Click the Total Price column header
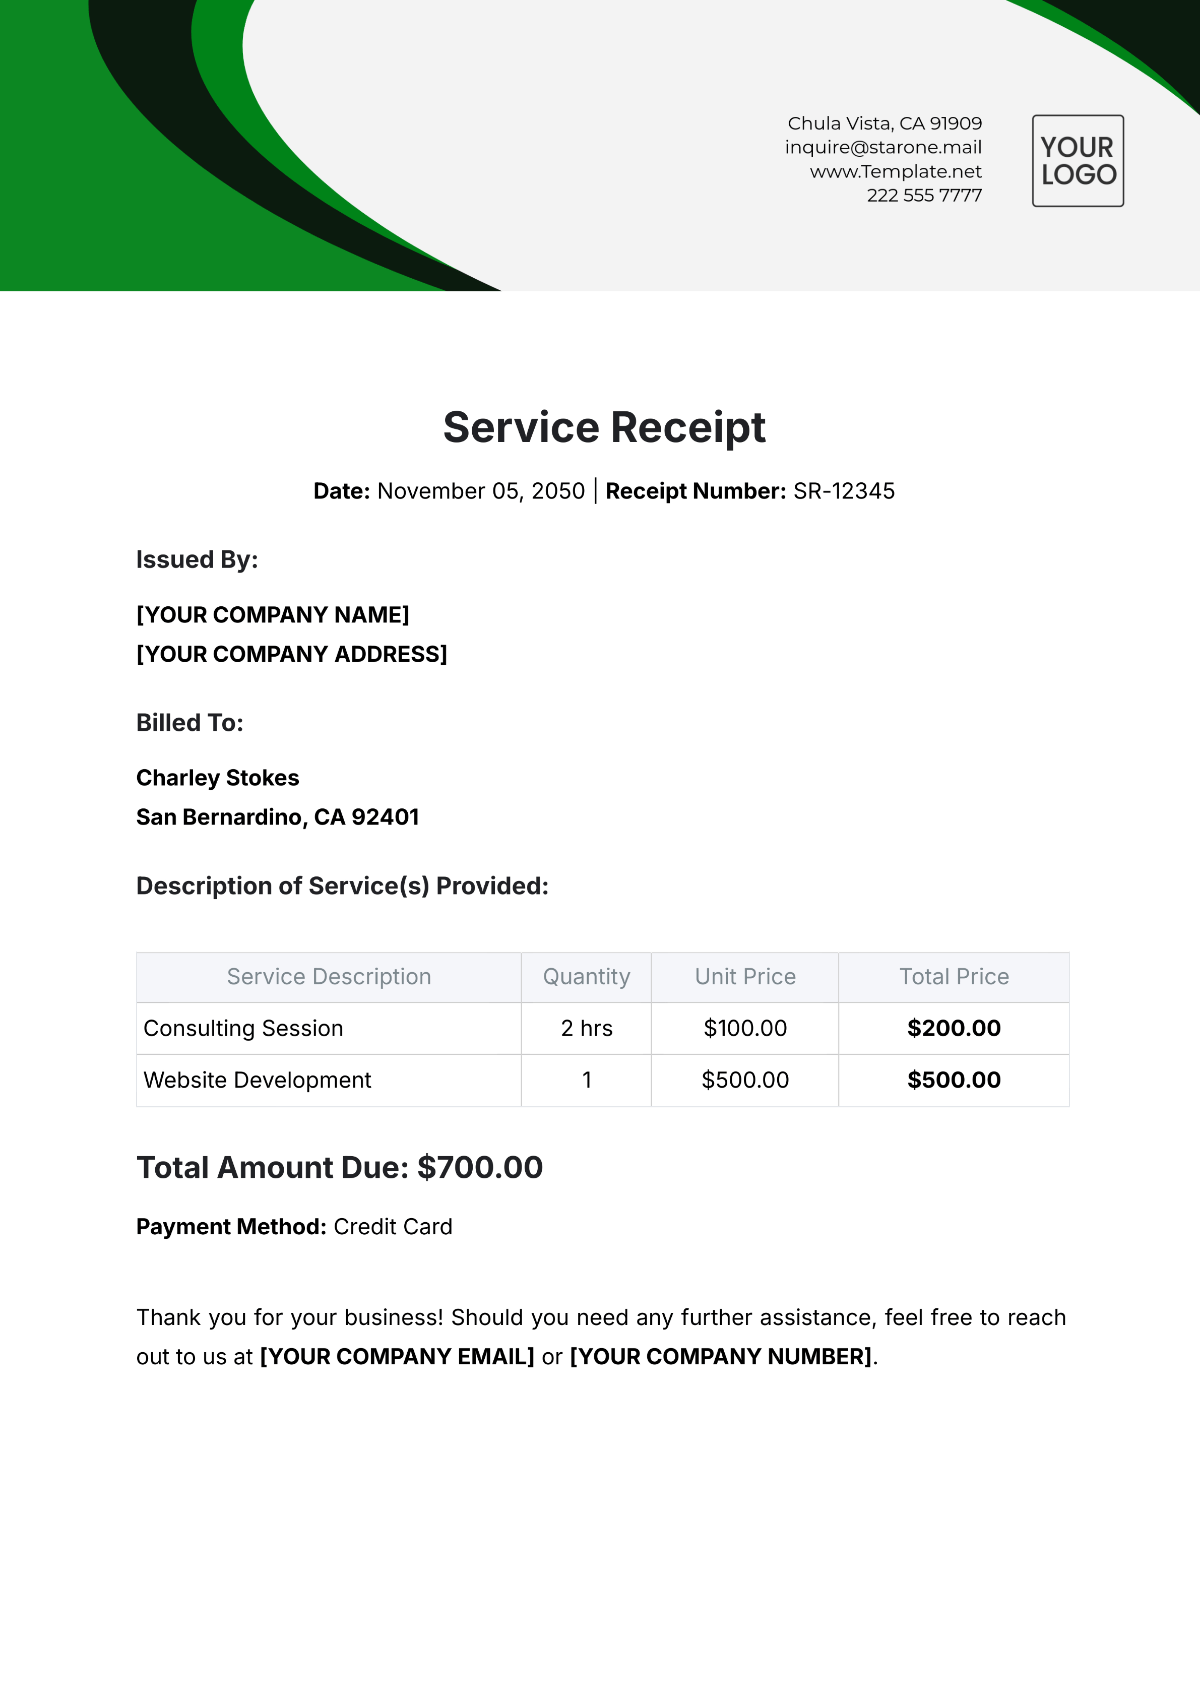This screenshot has height=1696, width=1200. tap(954, 977)
